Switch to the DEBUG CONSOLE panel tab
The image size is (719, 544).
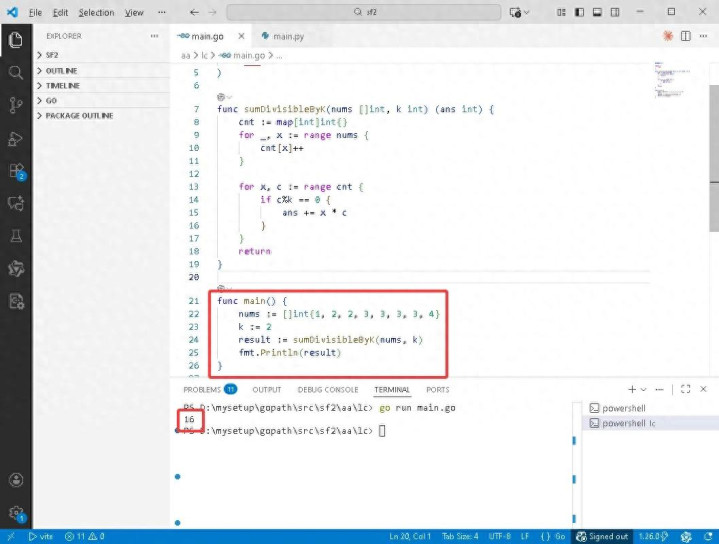[327, 390]
